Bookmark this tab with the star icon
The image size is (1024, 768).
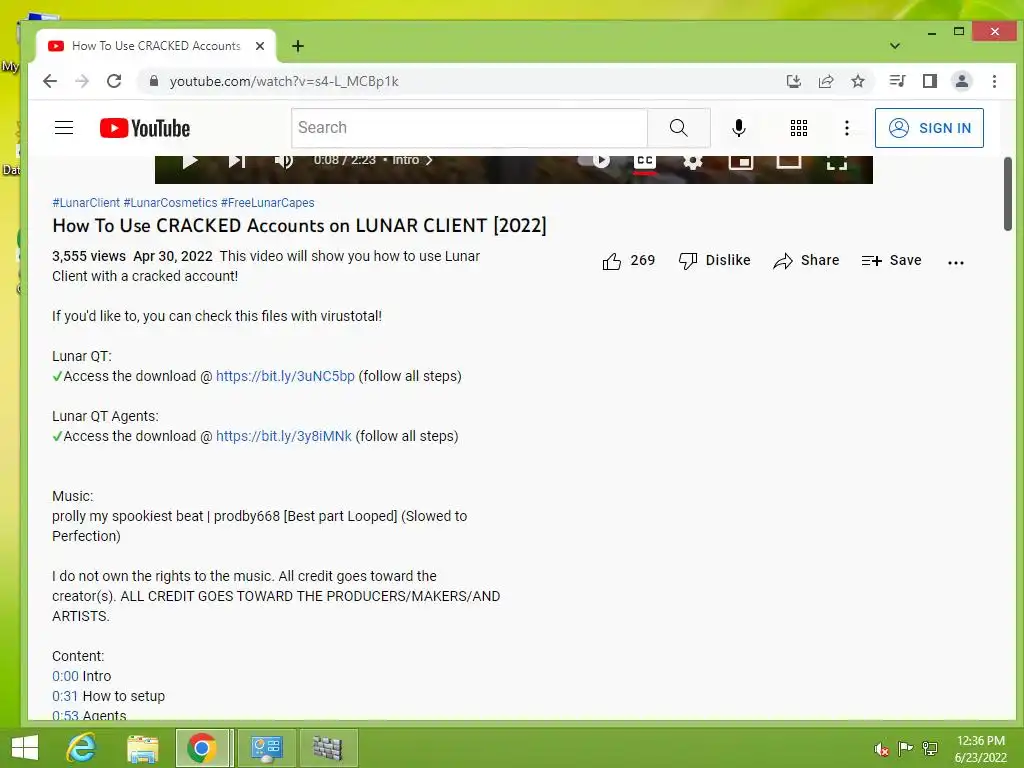point(858,81)
